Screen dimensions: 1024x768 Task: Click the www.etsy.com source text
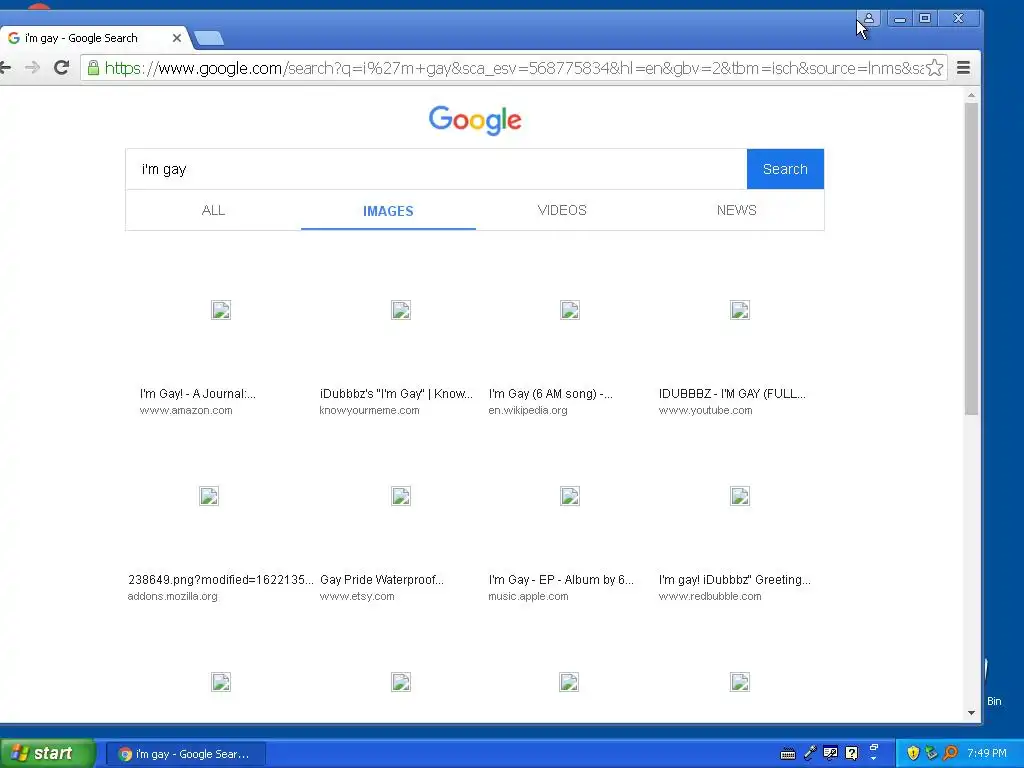point(357,596)
